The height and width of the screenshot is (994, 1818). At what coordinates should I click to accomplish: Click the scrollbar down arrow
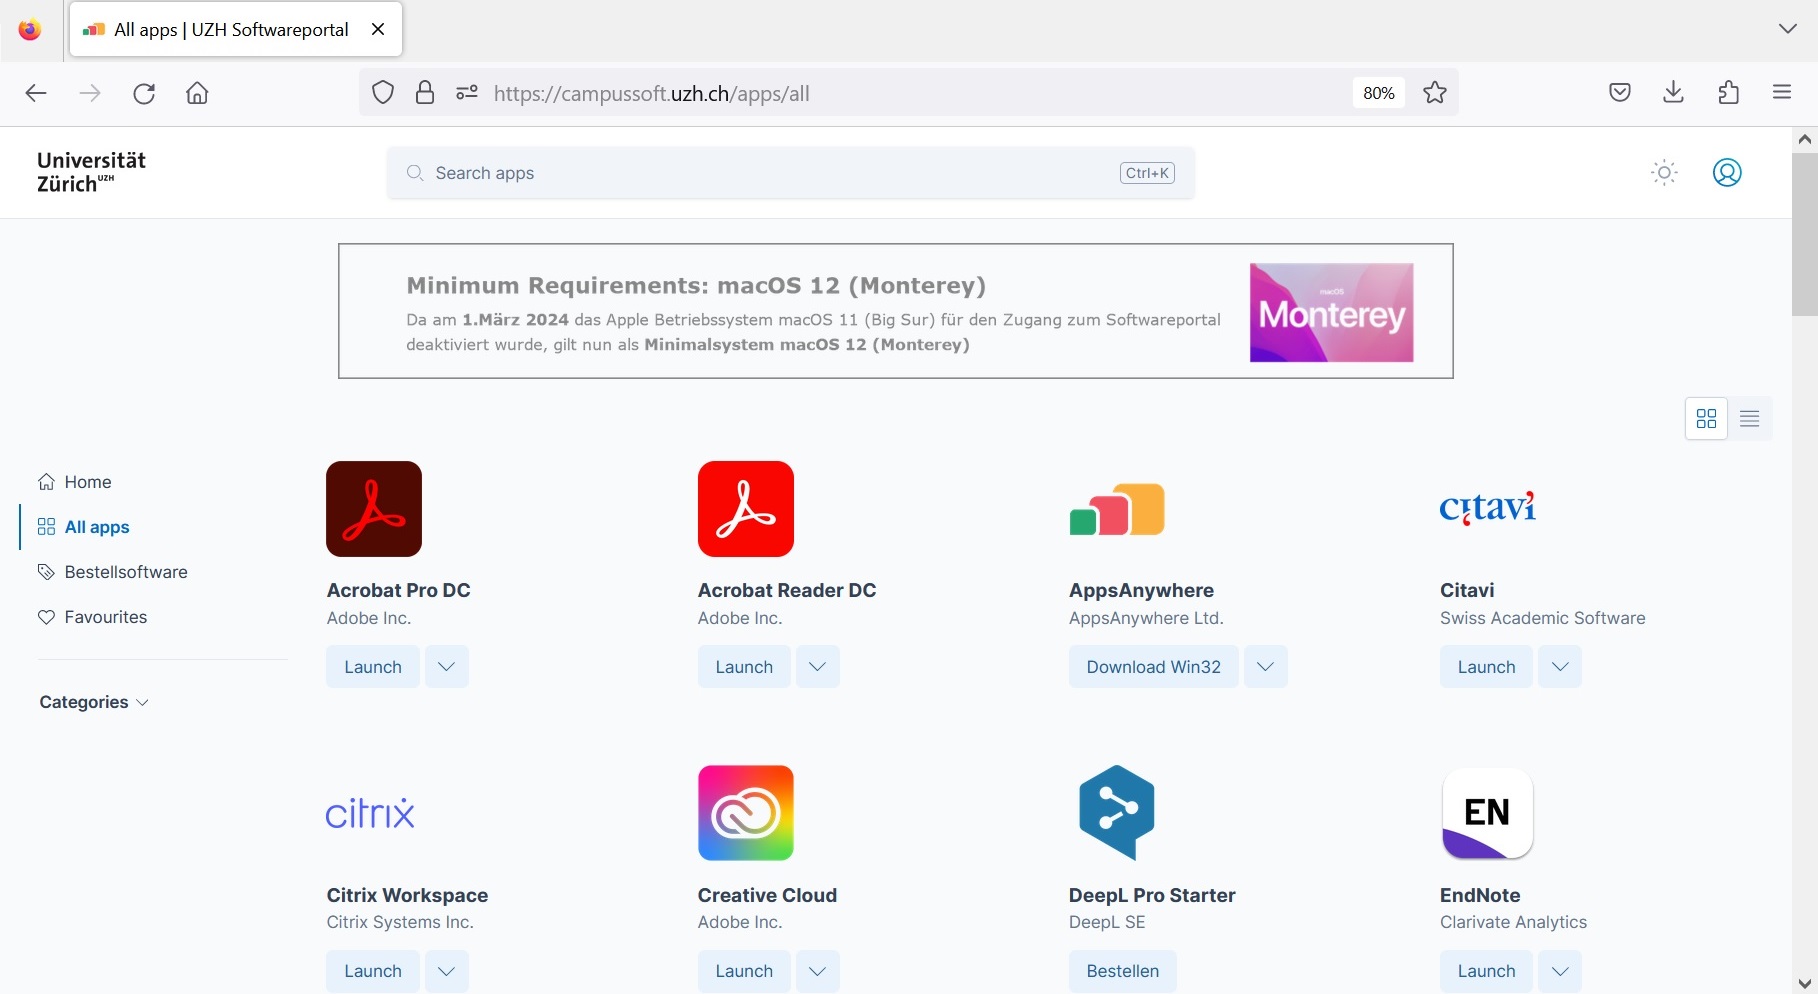[1805, 983]
